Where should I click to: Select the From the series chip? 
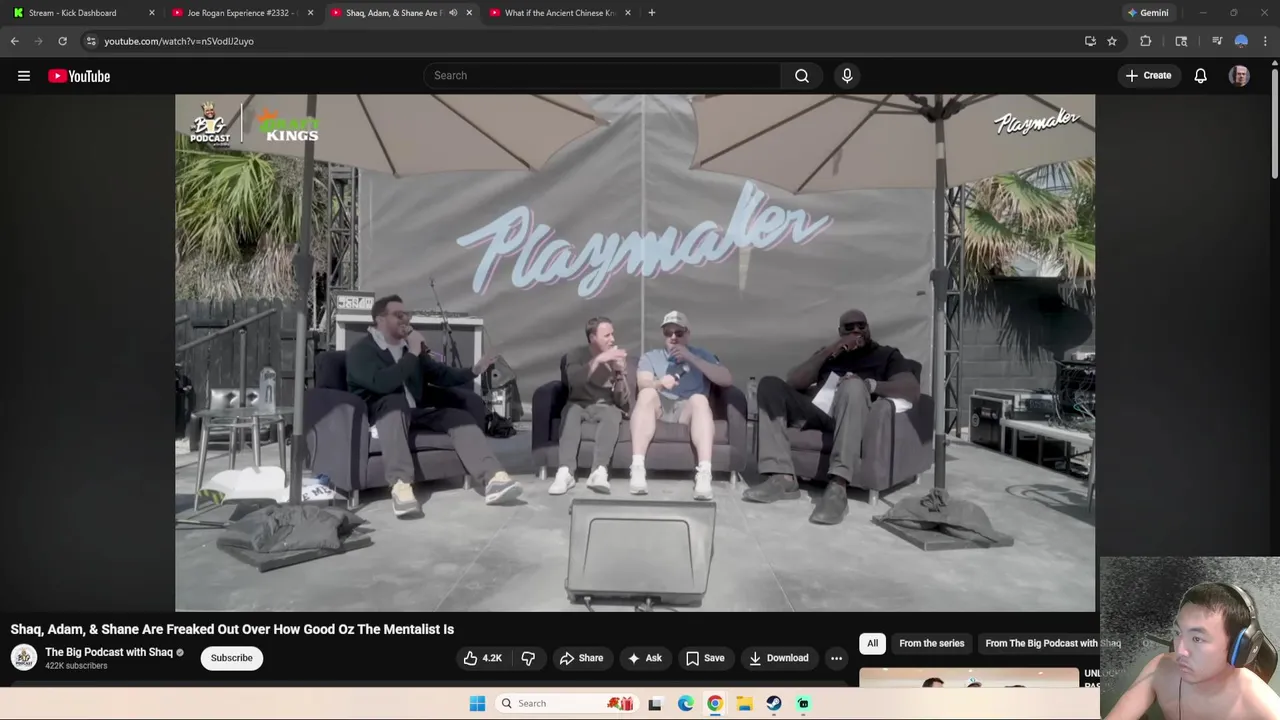(x=932, y=643)
